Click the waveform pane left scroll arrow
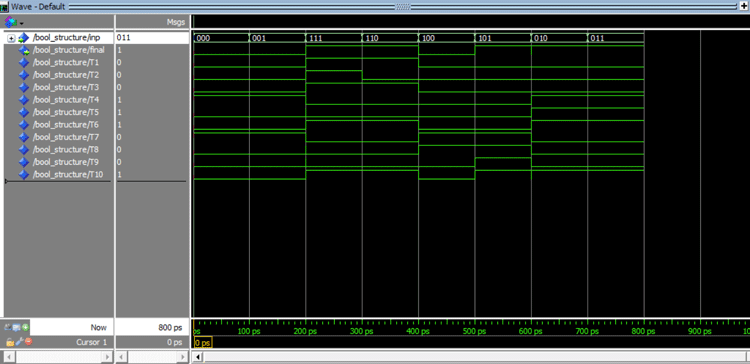Image resolution: width=750 pixels, height=364 pixels. tap(199, 357)
